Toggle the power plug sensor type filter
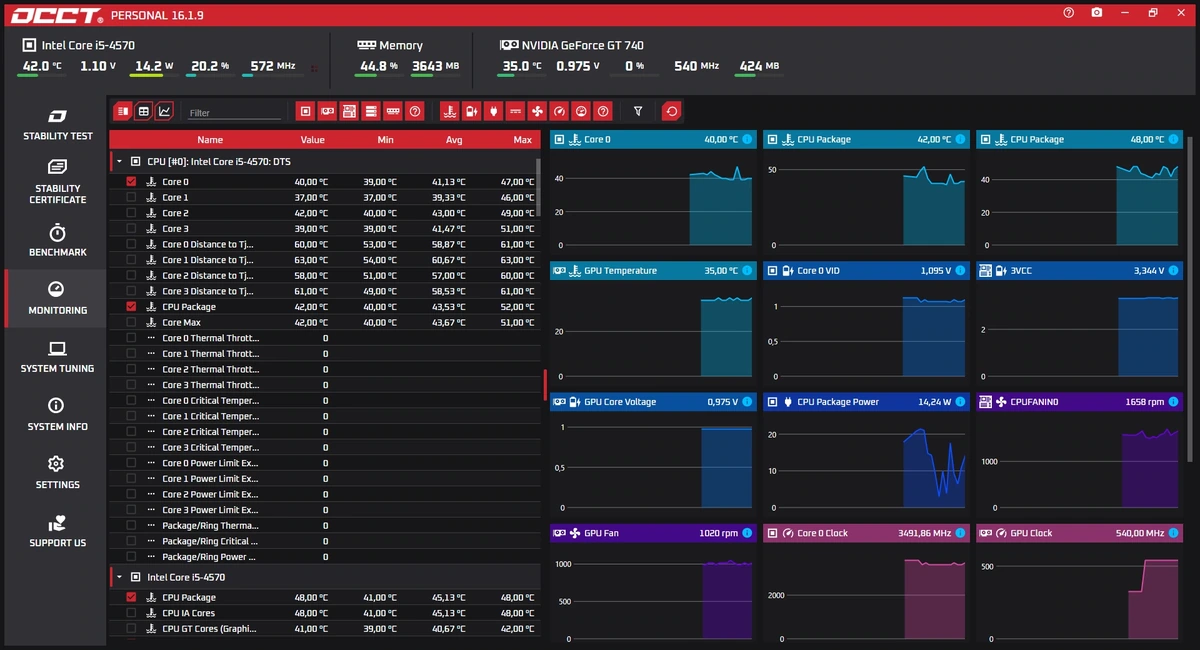 (x=493, y=111)
